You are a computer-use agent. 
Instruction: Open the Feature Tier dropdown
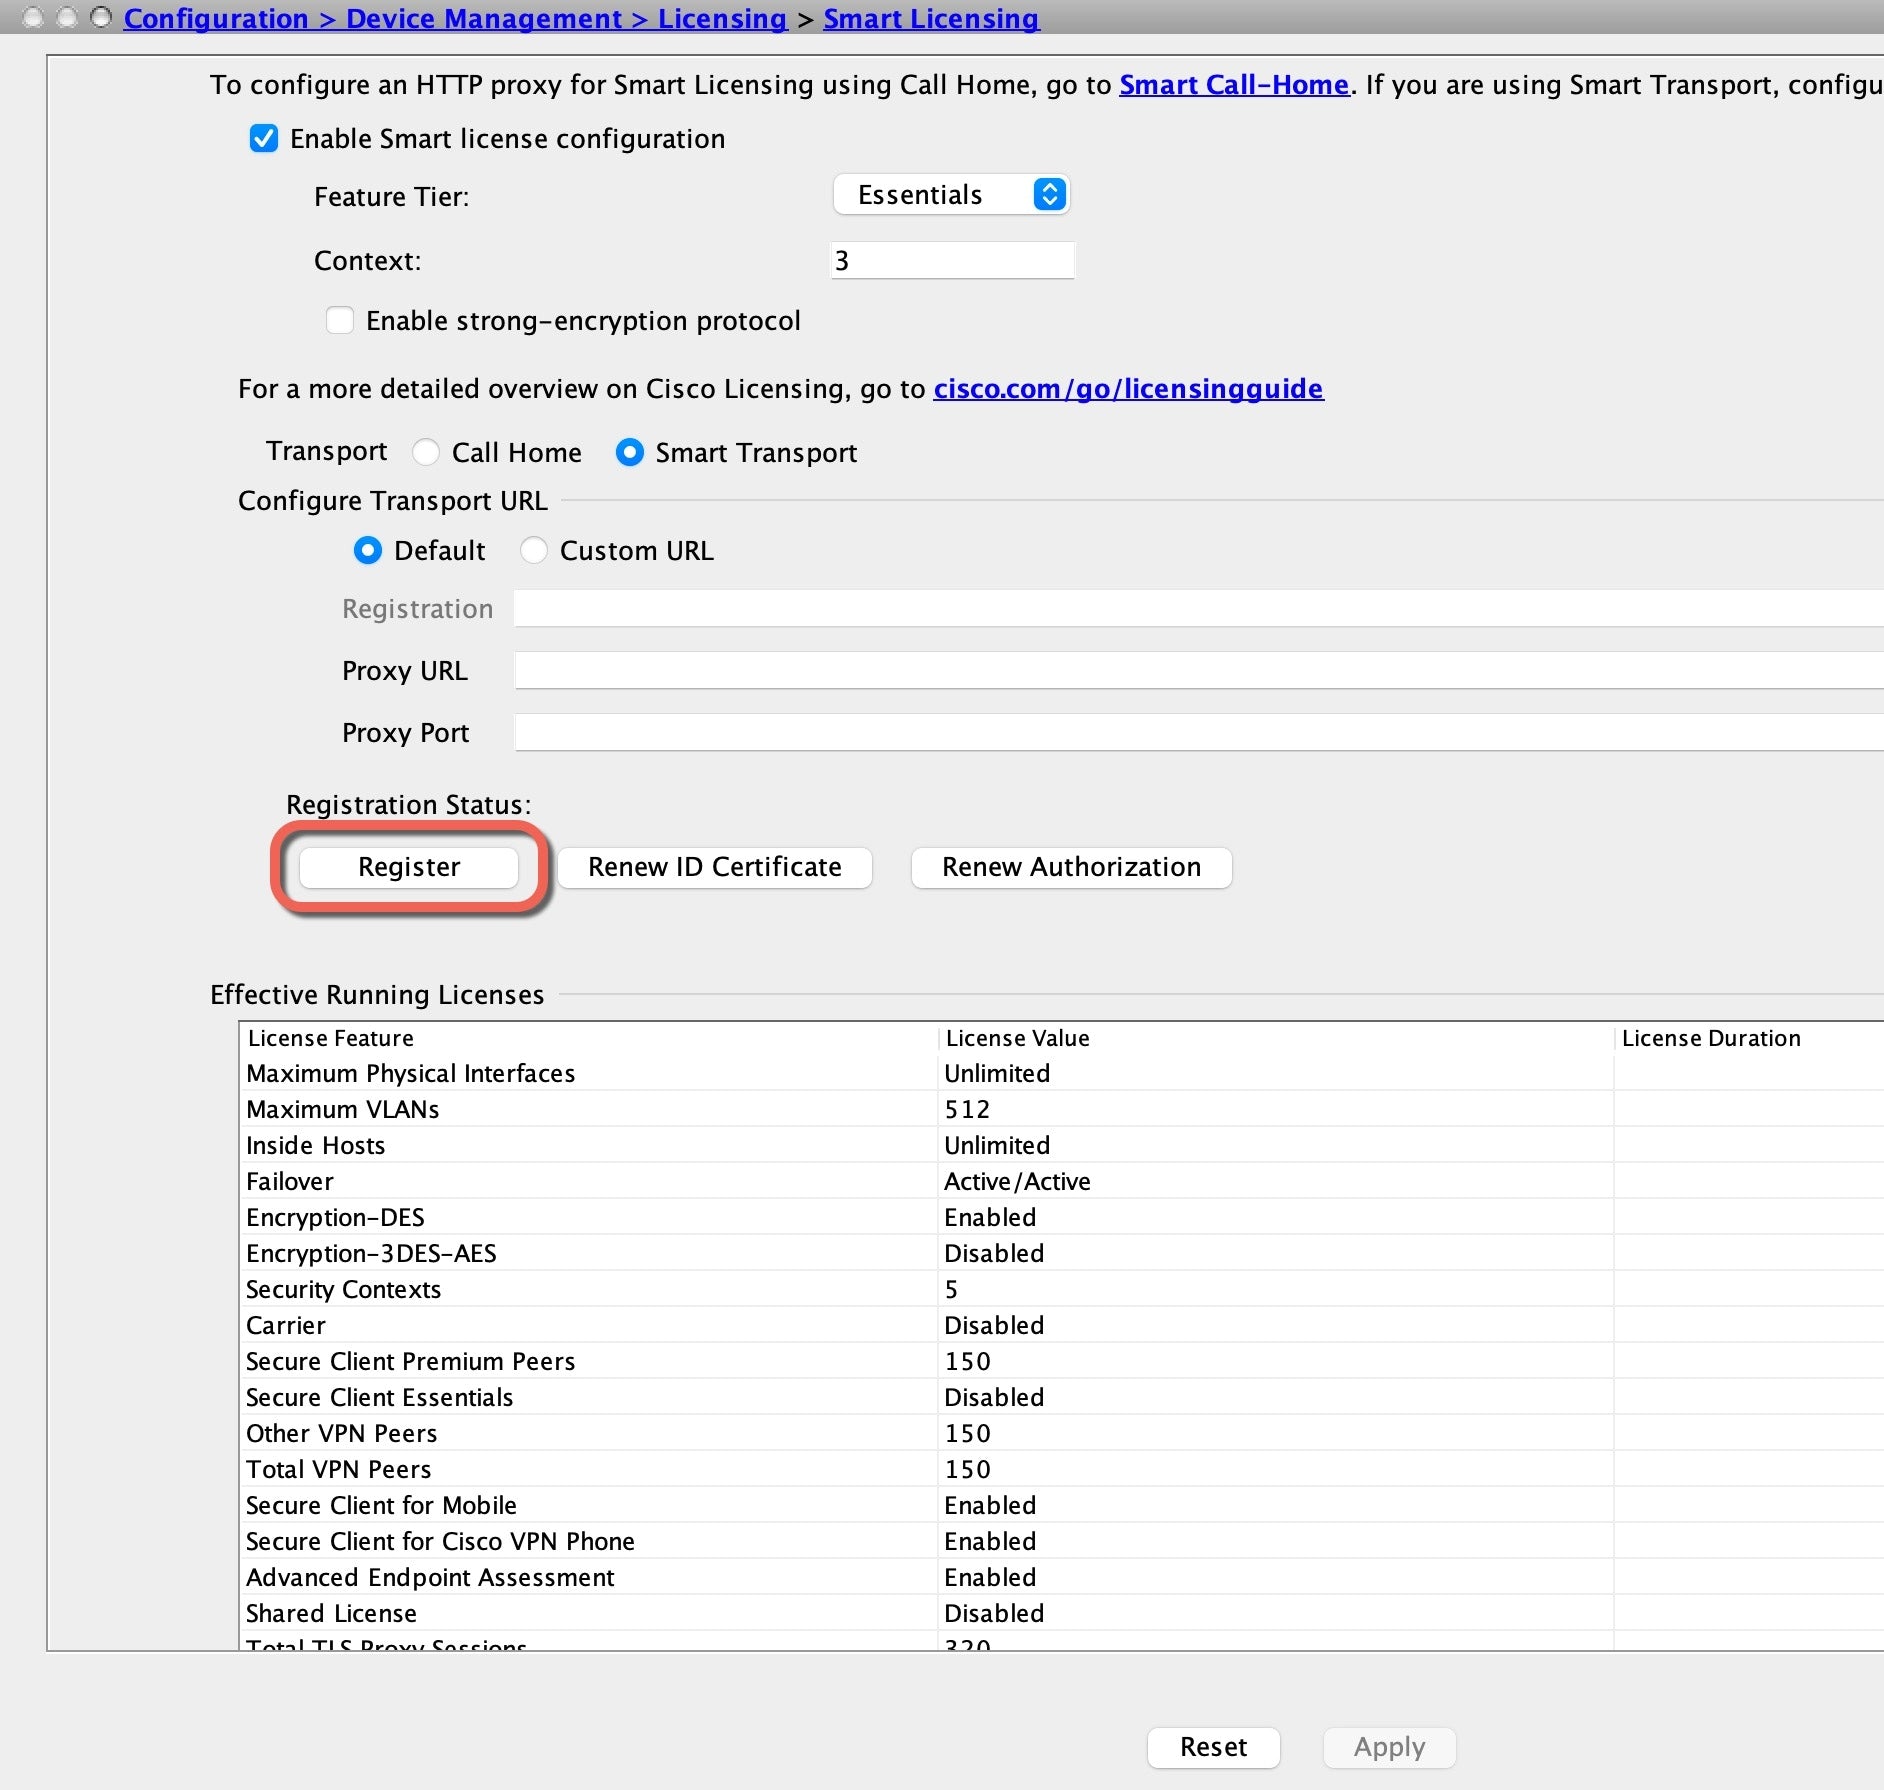[x=951, y=194]
